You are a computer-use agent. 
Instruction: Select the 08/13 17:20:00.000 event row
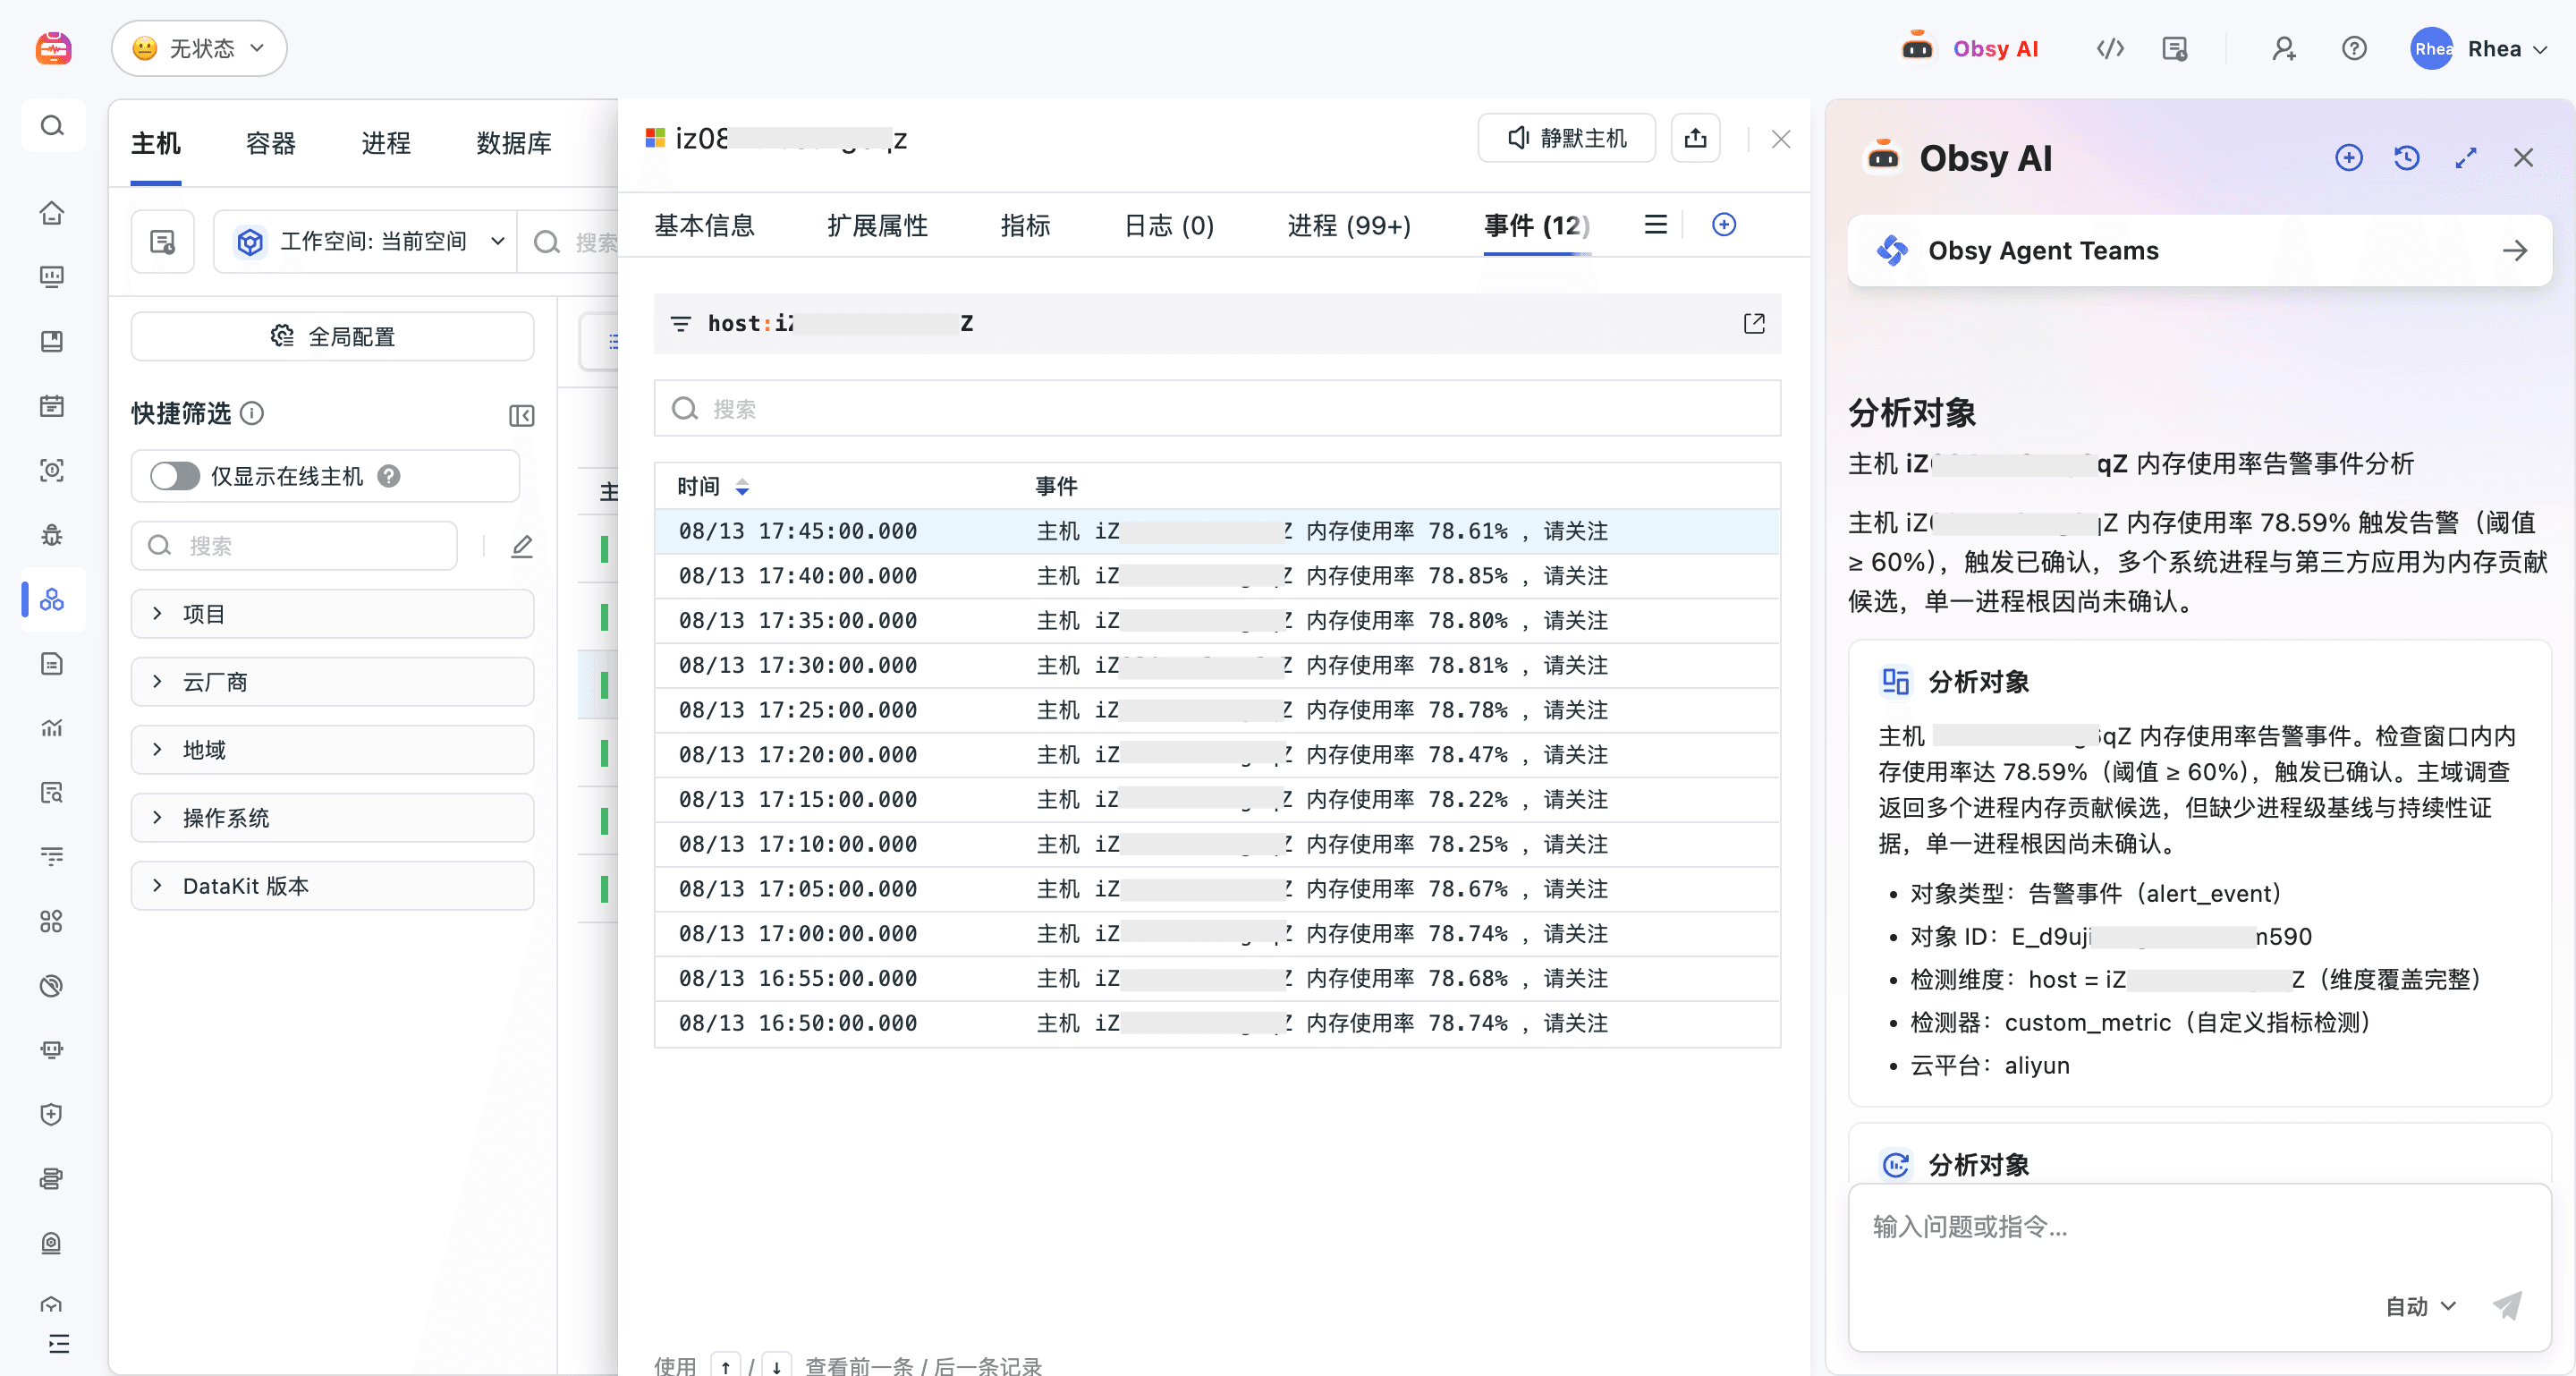1217,755
